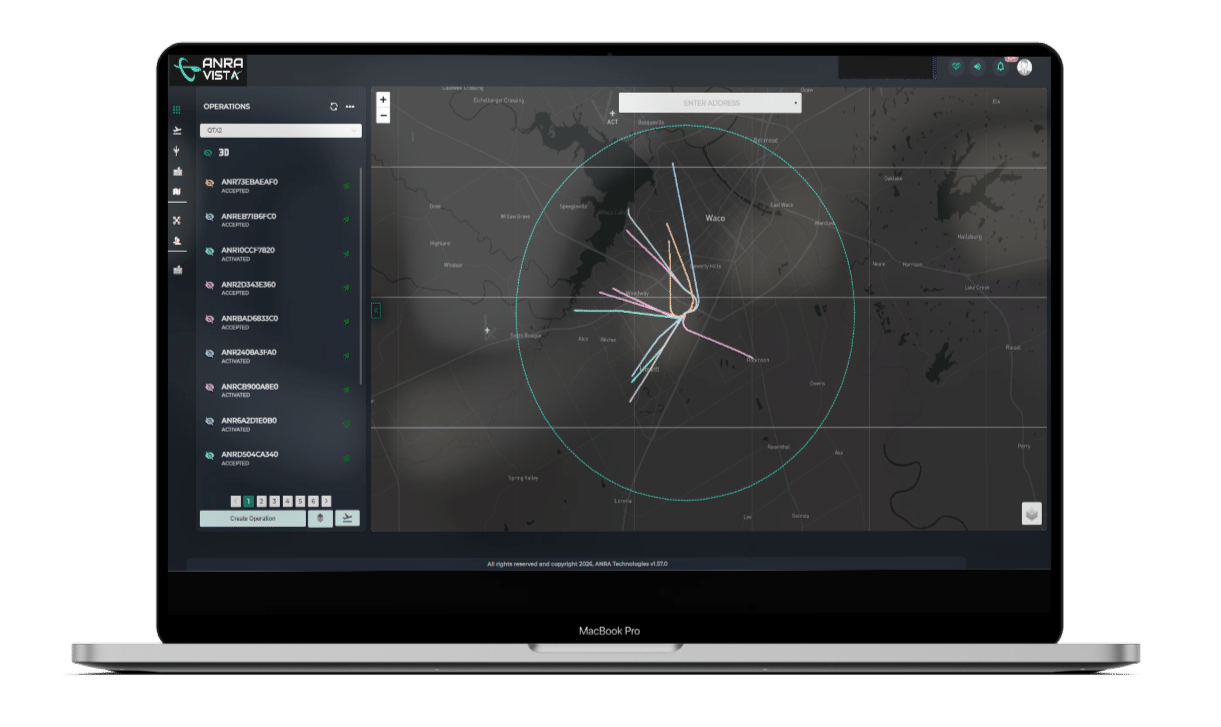The width and height of the screenshot is (1221, 727).
Task: Click the Waco label on map
Action: click(715, 218)
